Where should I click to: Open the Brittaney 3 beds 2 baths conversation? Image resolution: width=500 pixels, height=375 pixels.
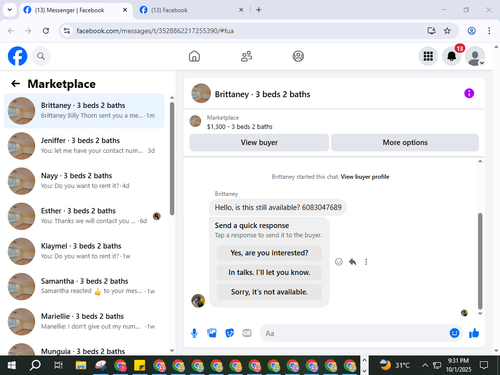(x=84, y=111)
